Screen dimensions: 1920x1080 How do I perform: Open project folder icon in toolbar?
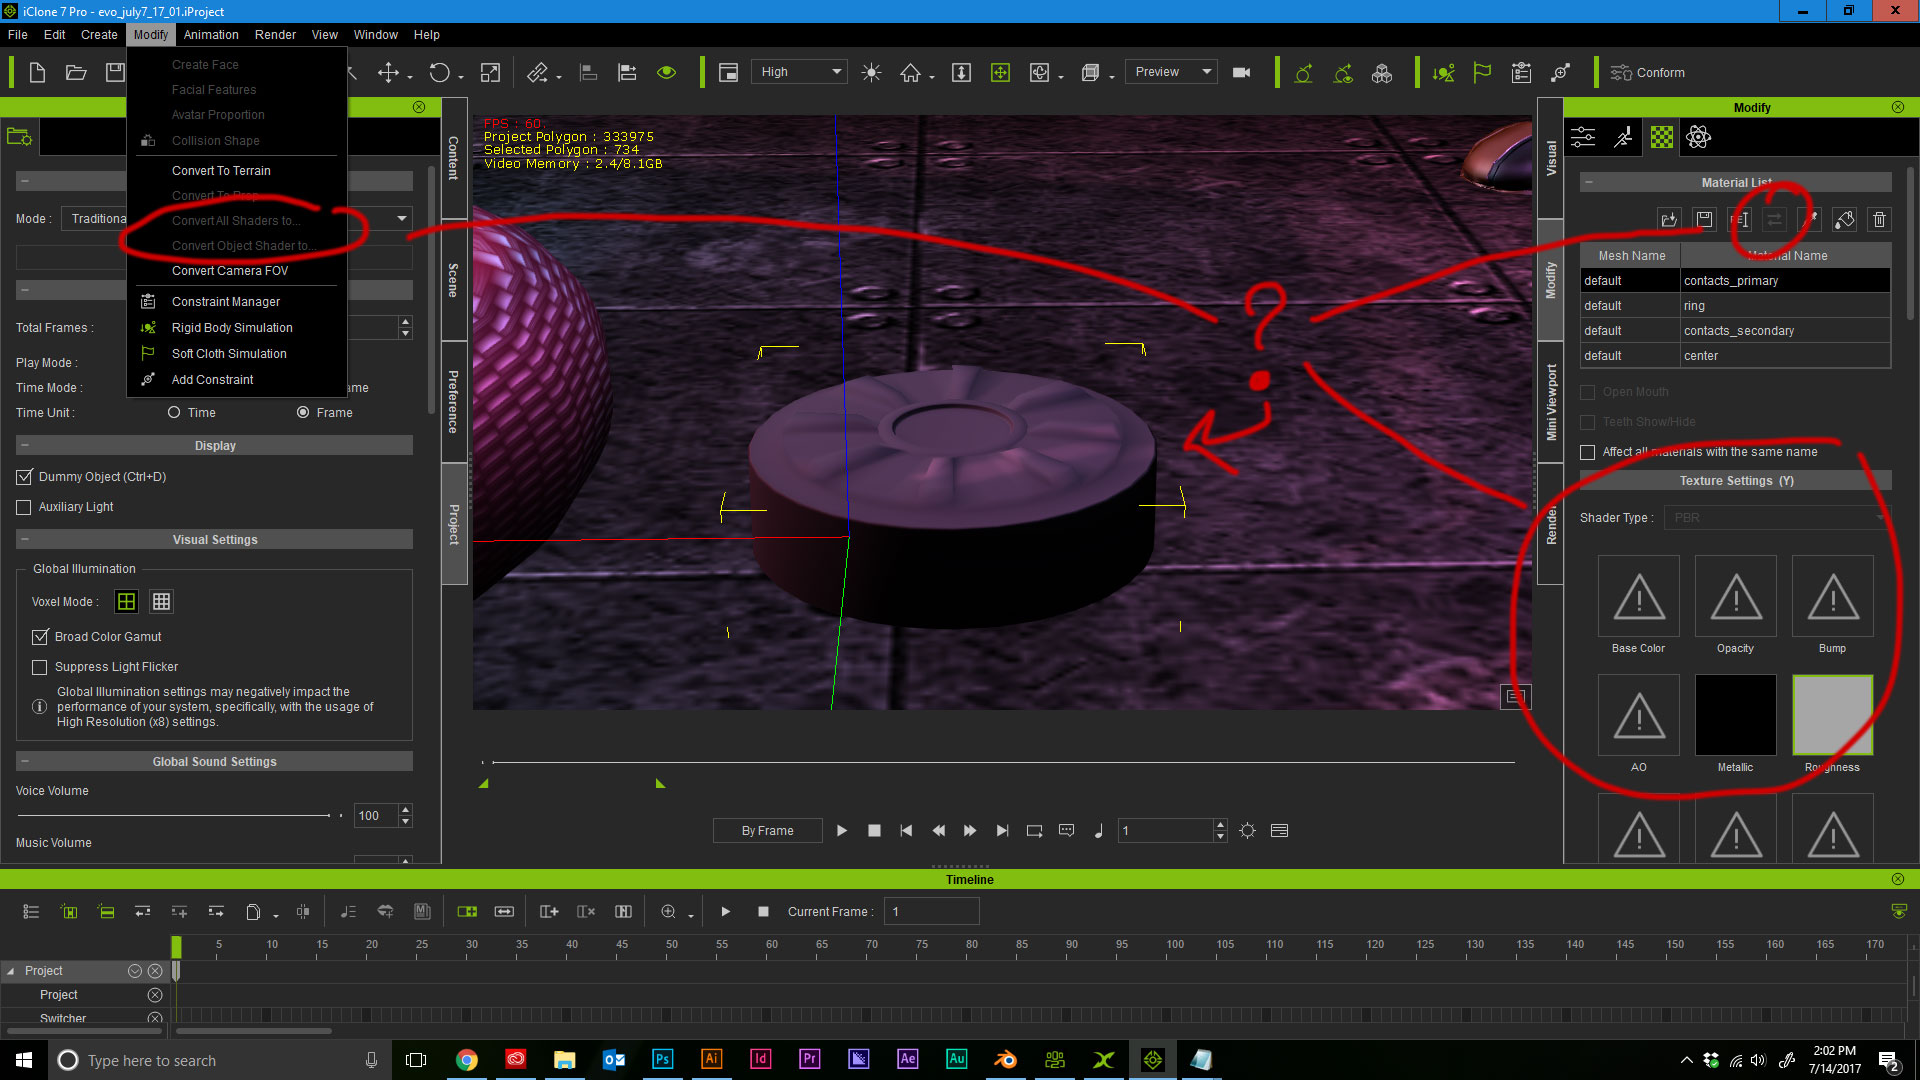pos(76,72)
